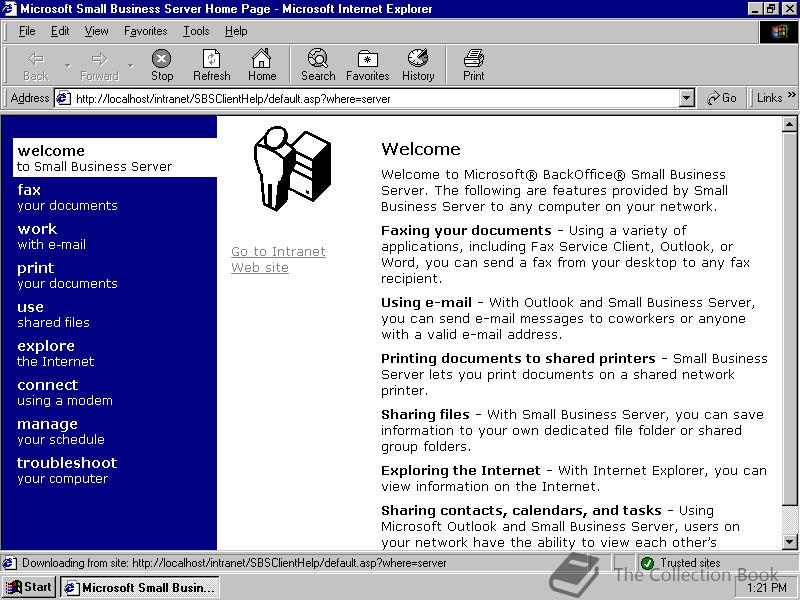This screenshot has height=600, width=800.
Task: Open 'explore the Internet' topic
Action: coord(55,353)
